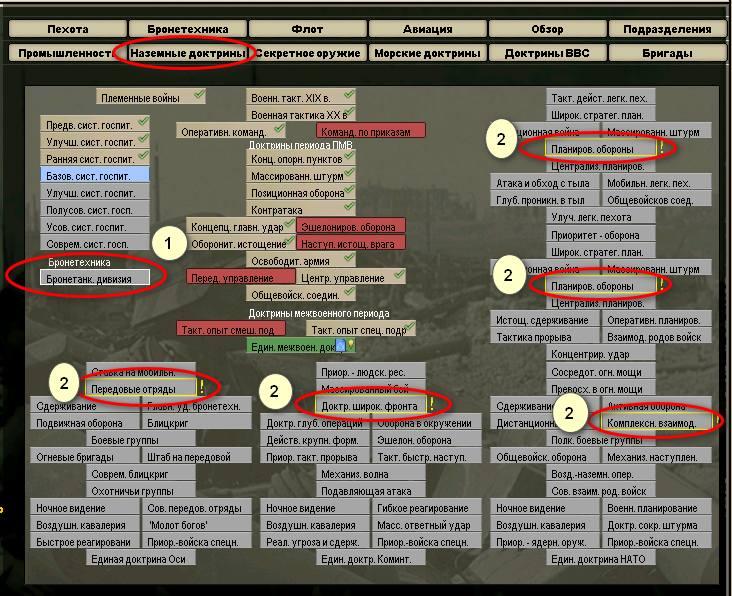Click the green checkmark on Племенные войны

click(x=199, y=95)
